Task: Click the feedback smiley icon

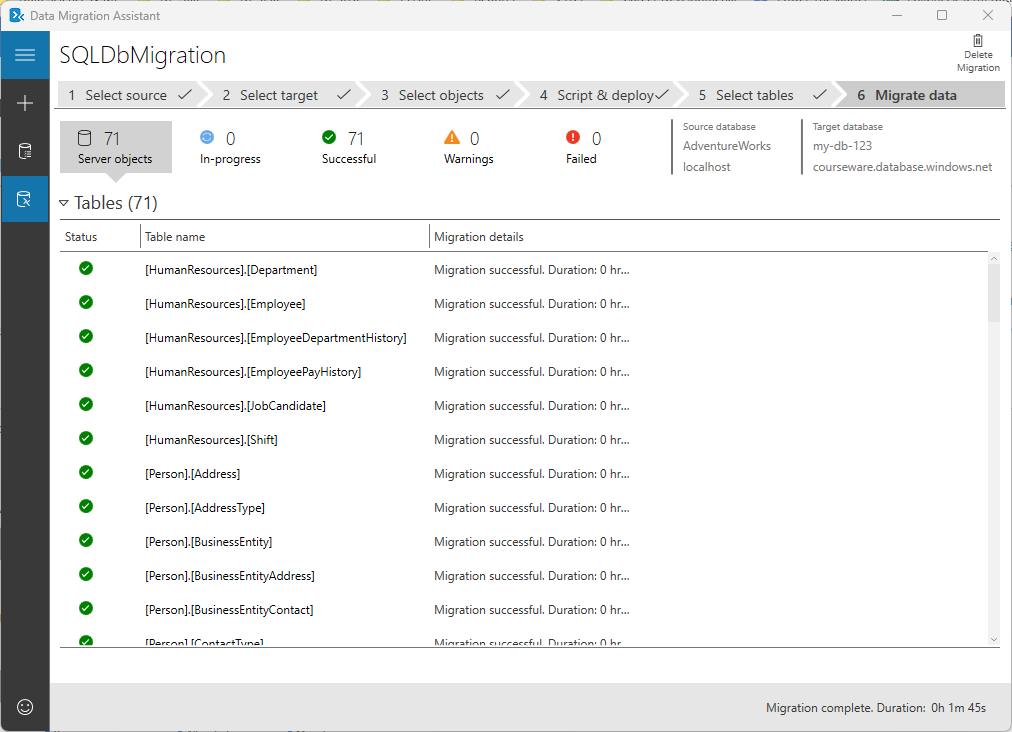Action: pos(25,708)
